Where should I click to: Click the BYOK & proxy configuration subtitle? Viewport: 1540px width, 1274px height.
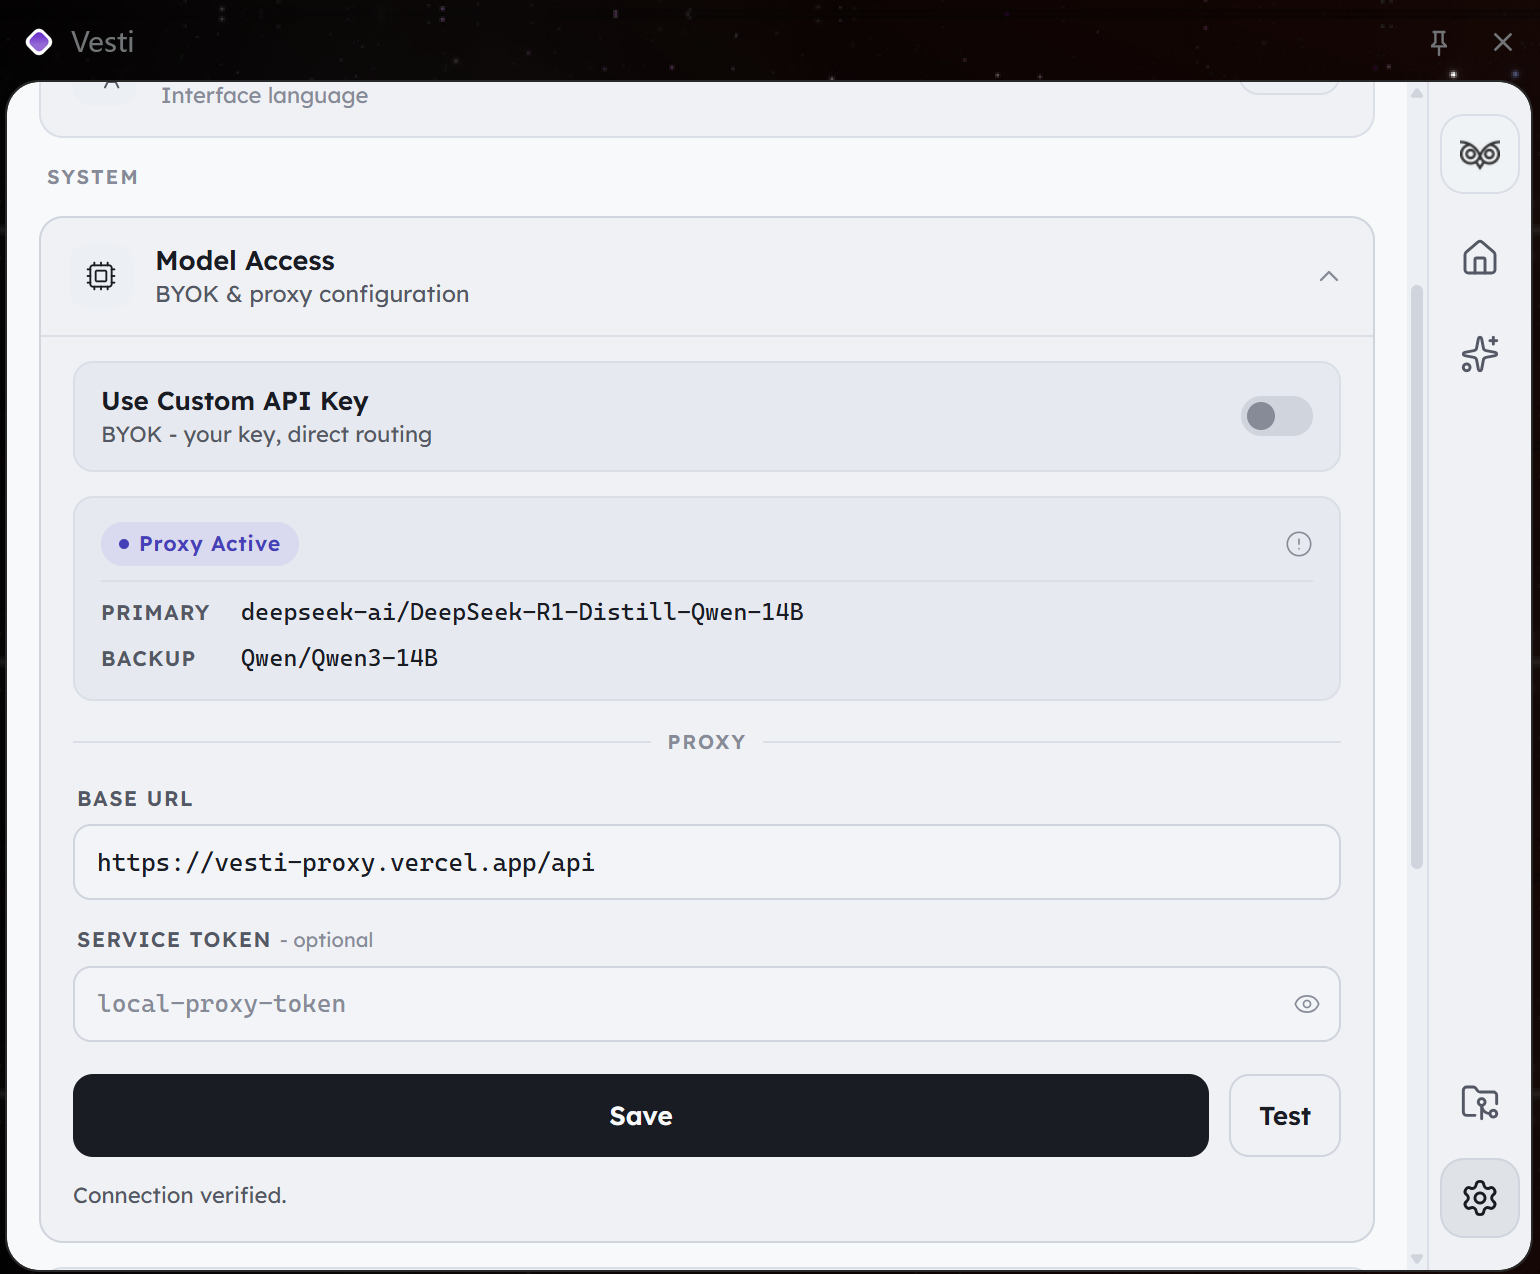312,295
